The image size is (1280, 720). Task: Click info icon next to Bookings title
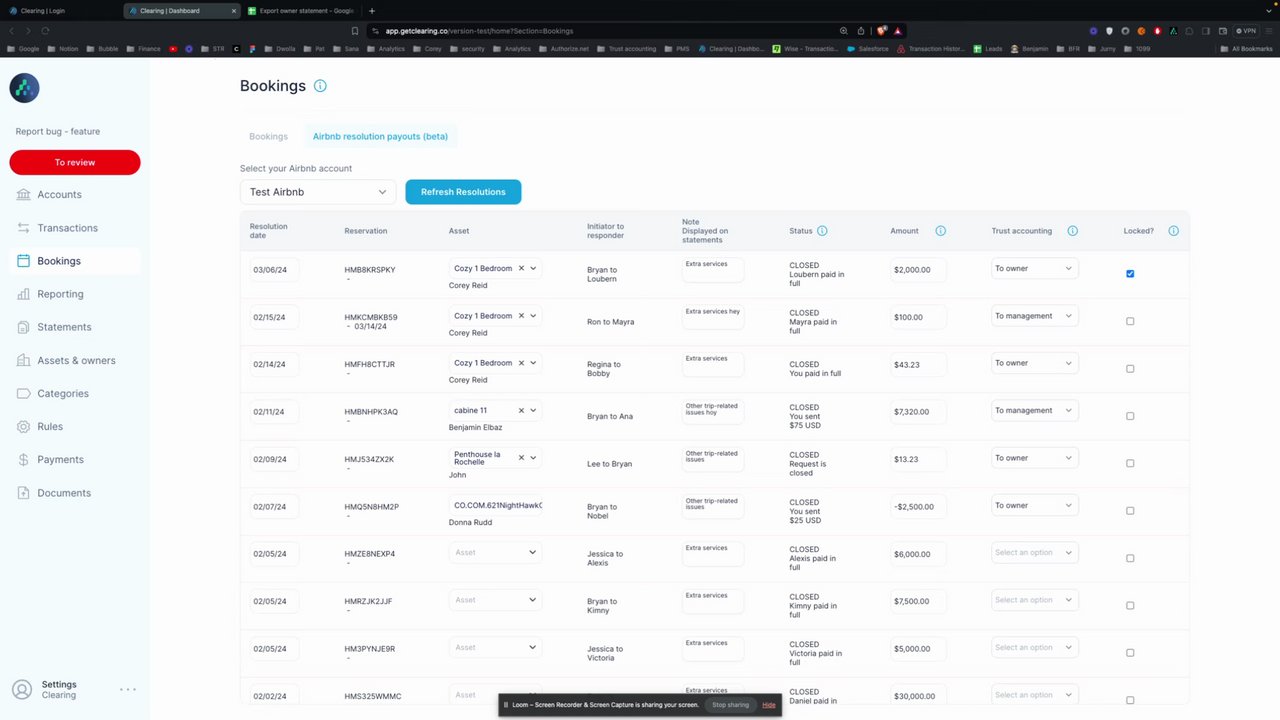(320, 86)
